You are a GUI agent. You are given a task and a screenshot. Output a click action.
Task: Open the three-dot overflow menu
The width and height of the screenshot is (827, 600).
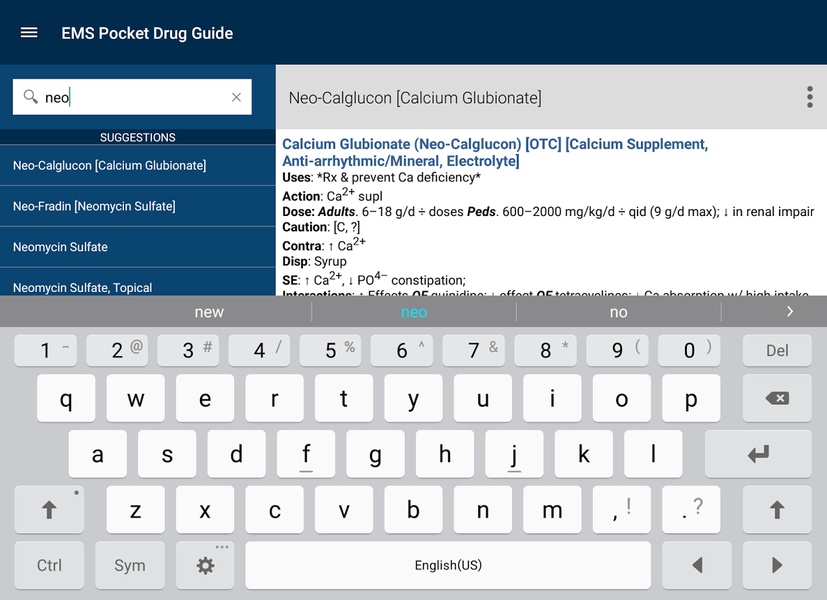point(810,98)
